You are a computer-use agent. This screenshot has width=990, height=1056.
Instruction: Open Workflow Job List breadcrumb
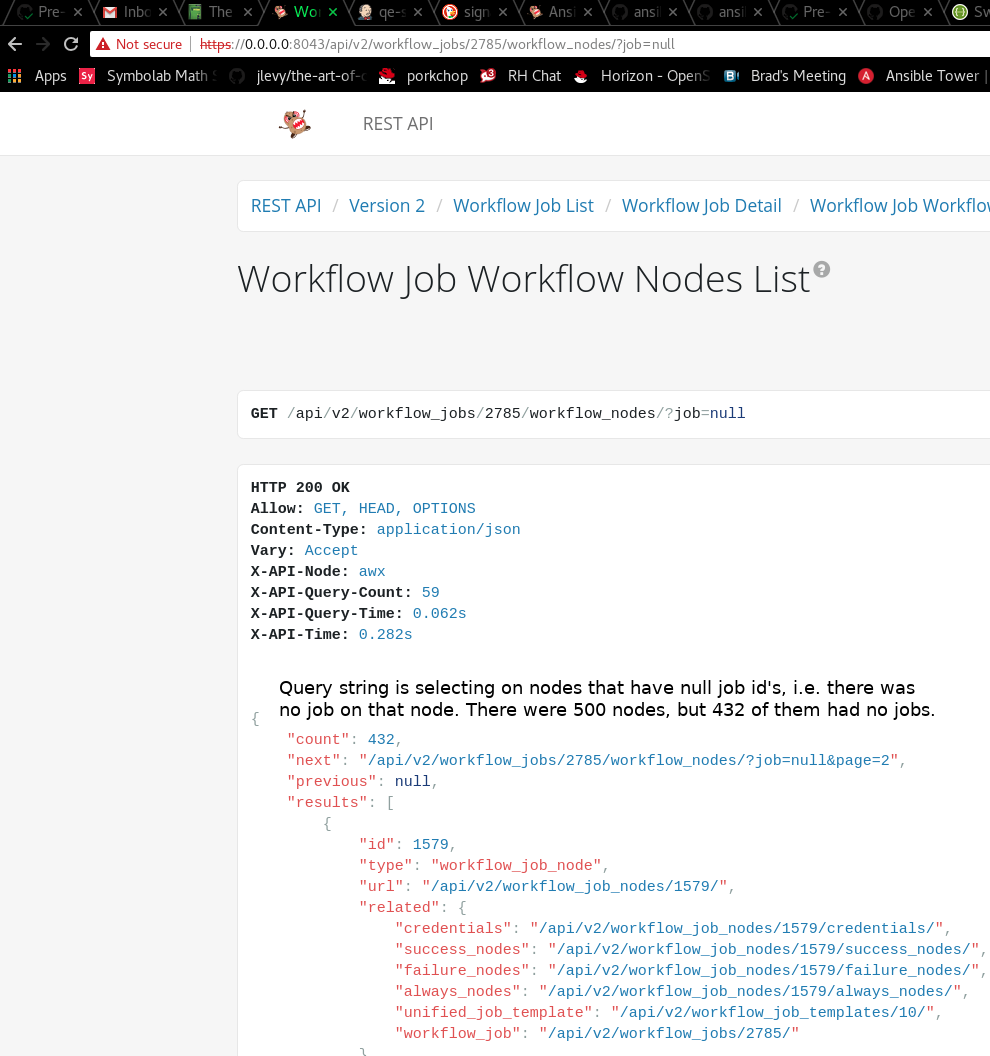click(x=523, y=205)
